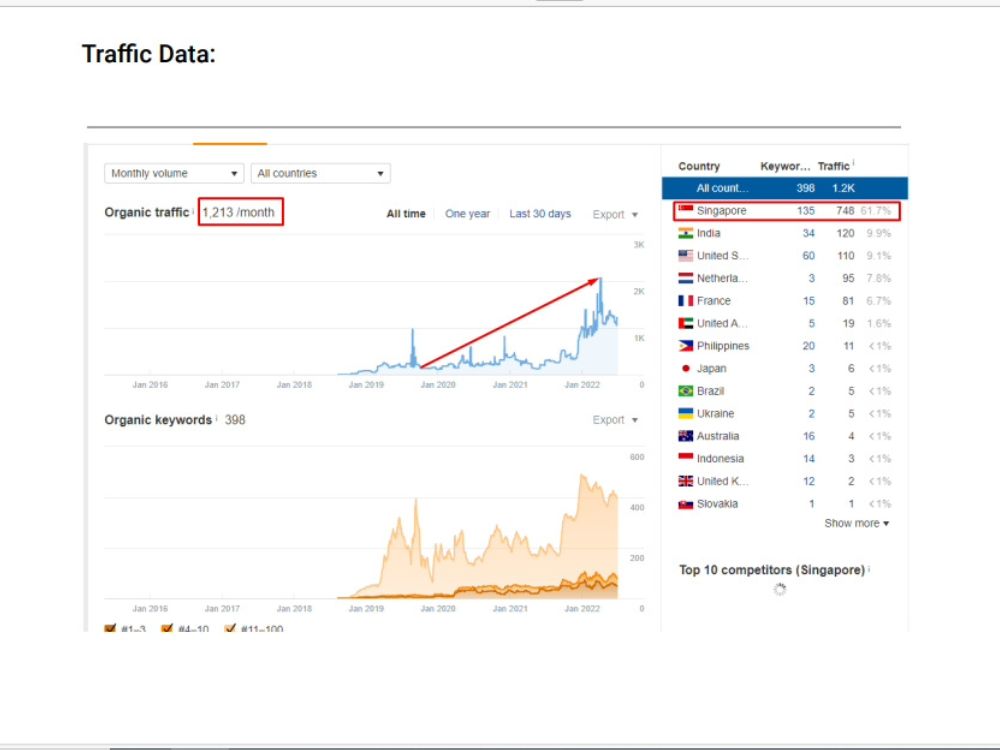Image resolution: width=1000 pixels, height=750 pixels.
Task: Click the Netherlands flag icon
Action: [x=686, y=278]
